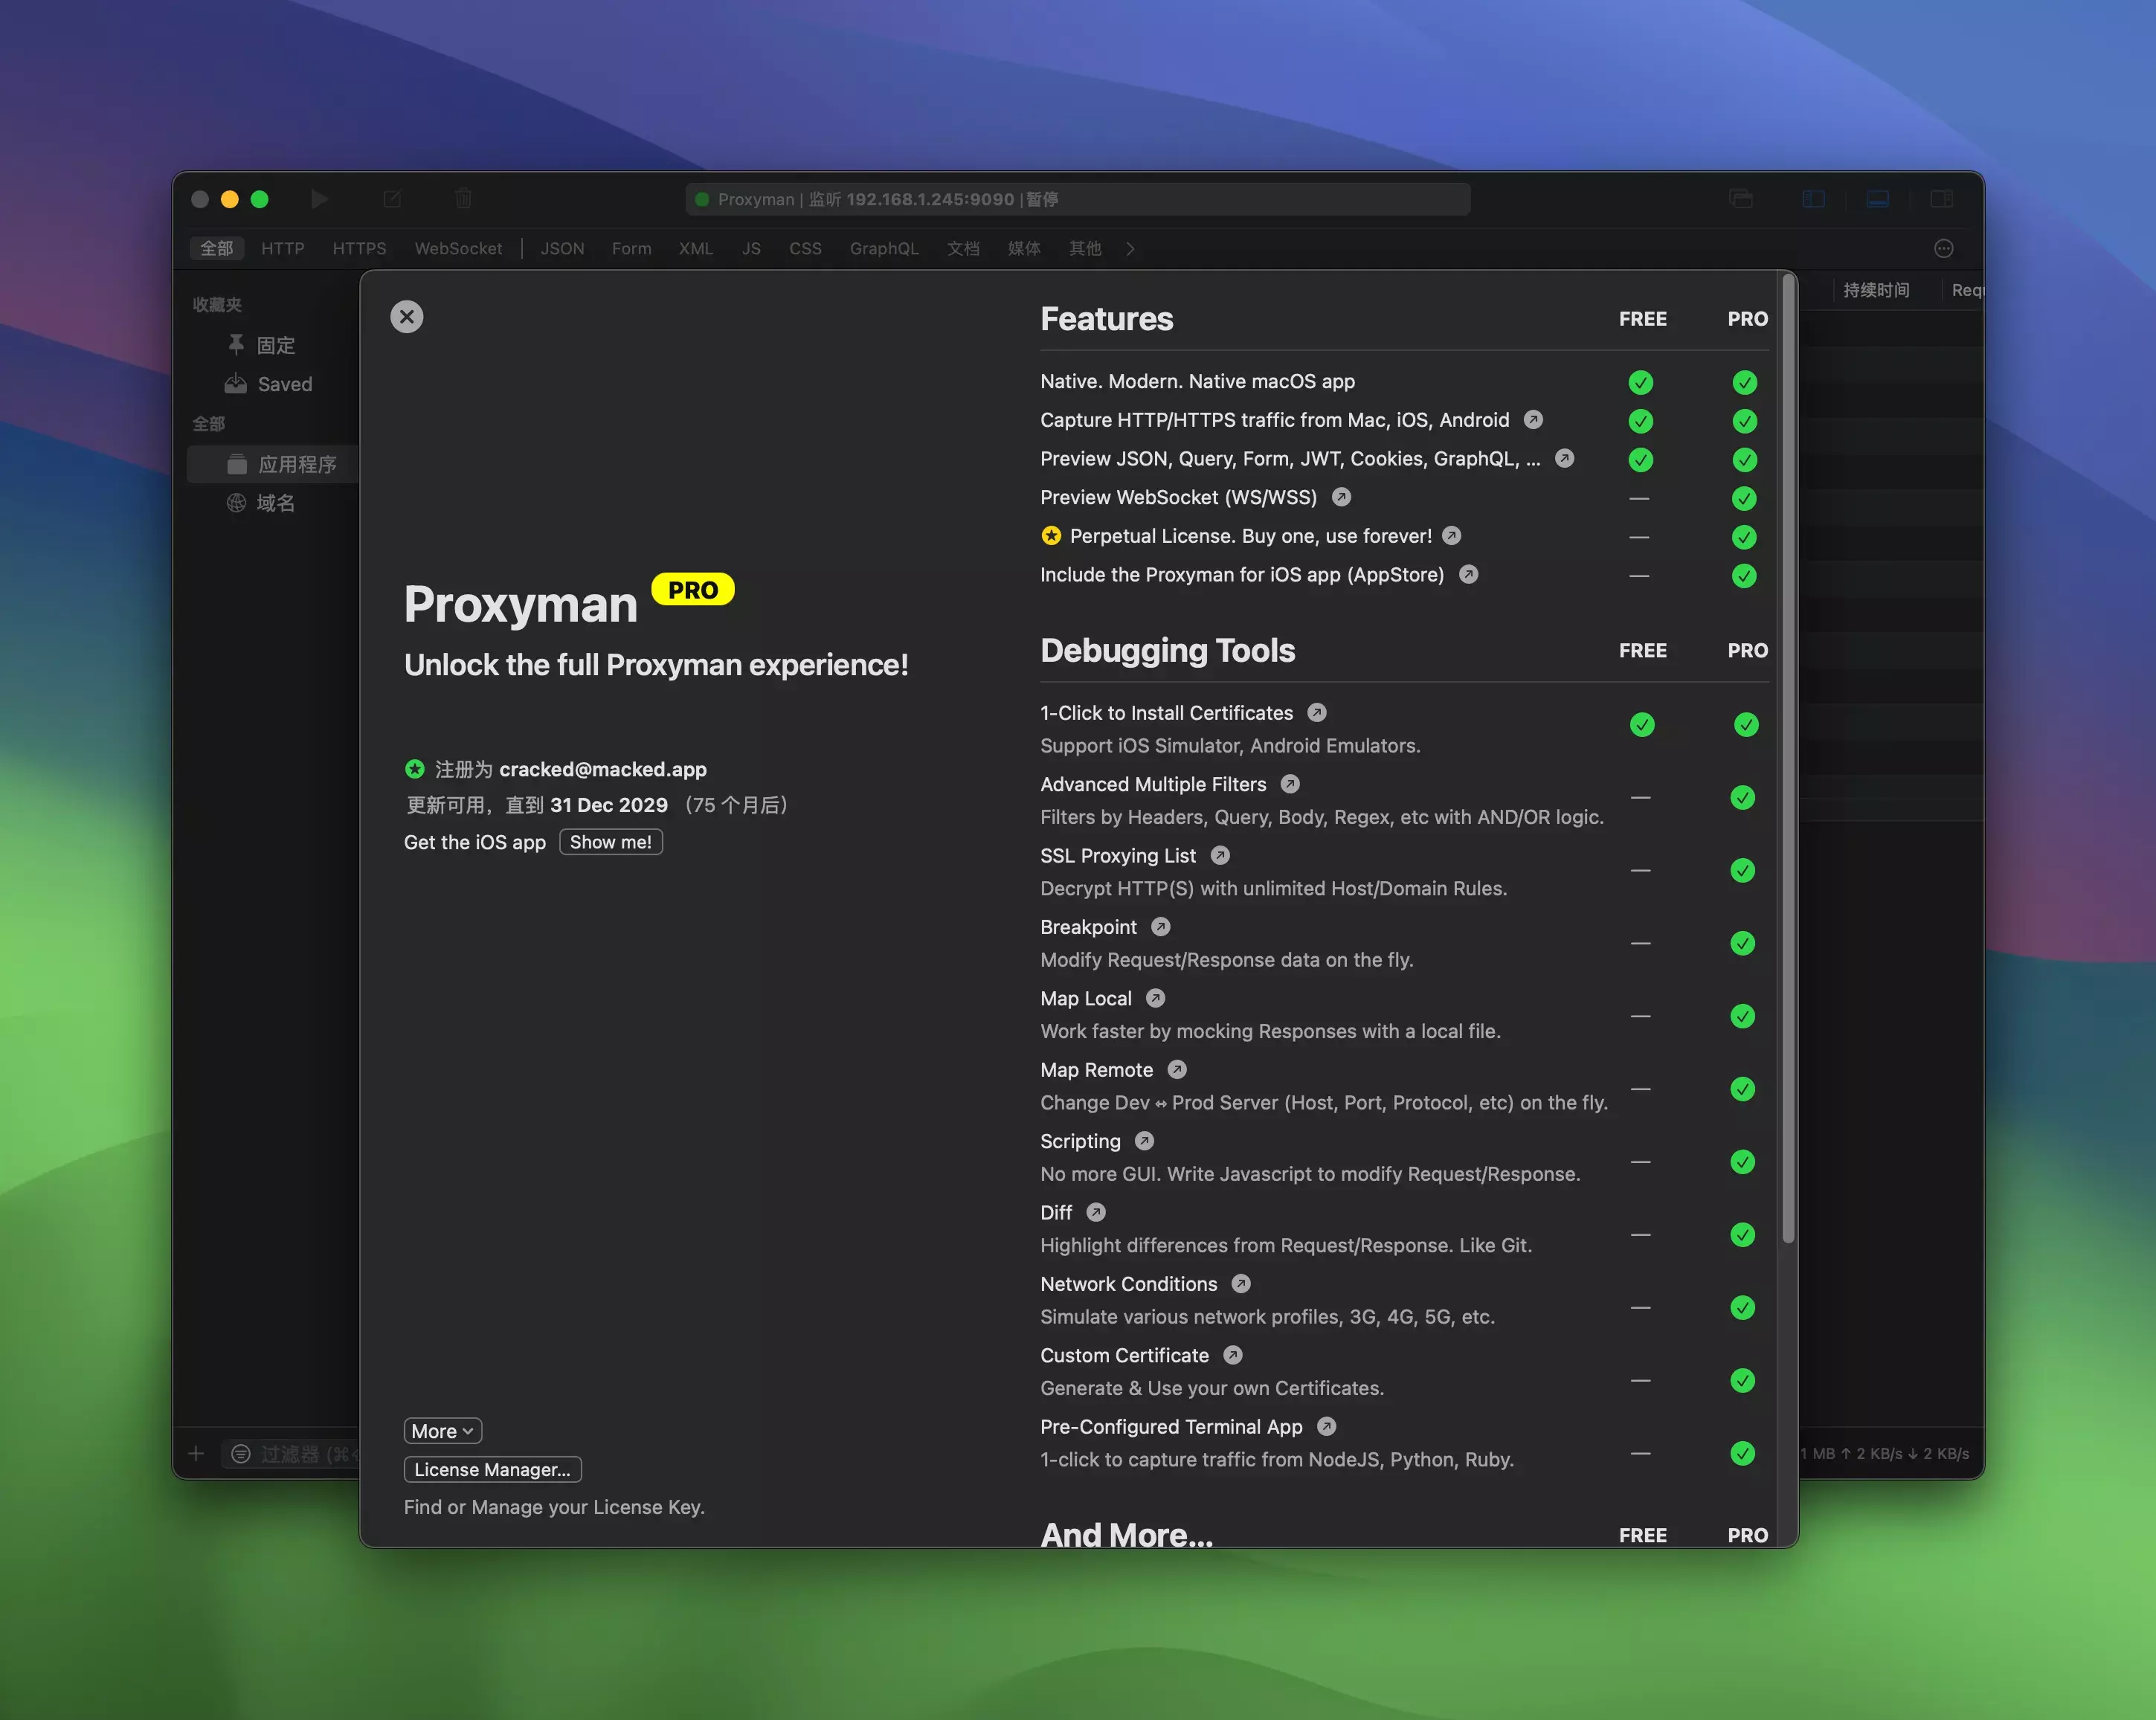Close the Proxyman PRO features dialog

tap(406, 317)
